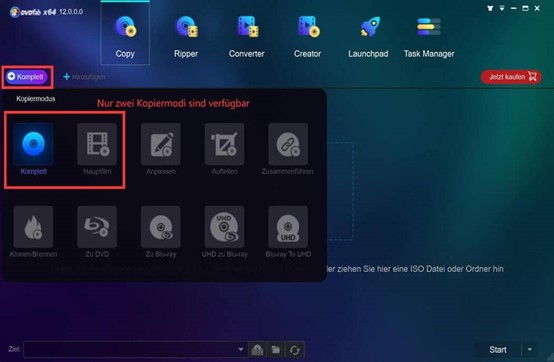Expand the Ziel destination dropdown arrow
554x362 pixels.
(241, 350)
